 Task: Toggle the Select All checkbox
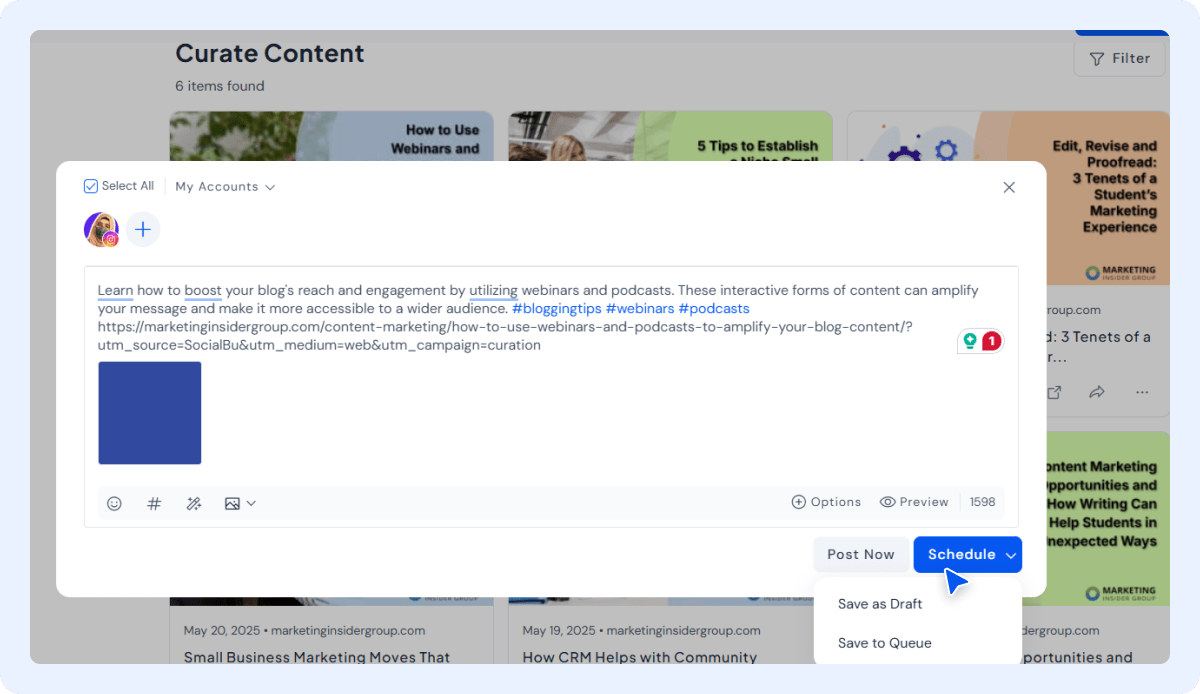[91, 186]
